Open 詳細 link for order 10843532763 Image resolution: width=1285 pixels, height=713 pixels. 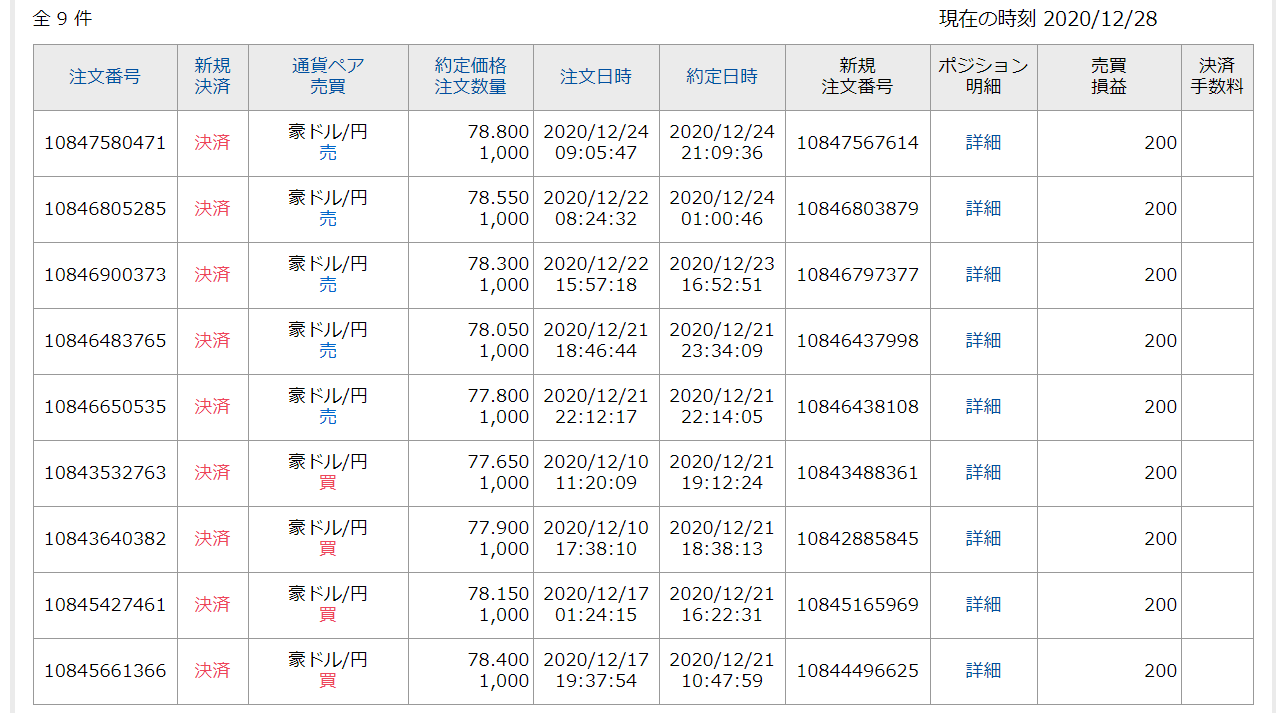pos(983,473)
